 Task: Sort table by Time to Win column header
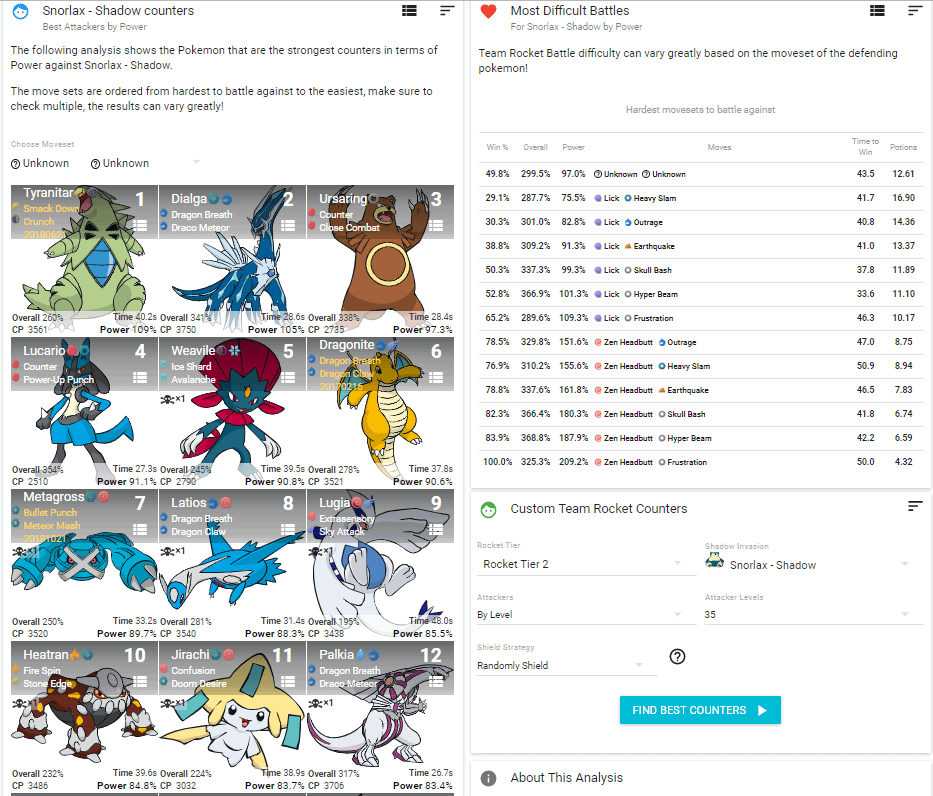865,147
